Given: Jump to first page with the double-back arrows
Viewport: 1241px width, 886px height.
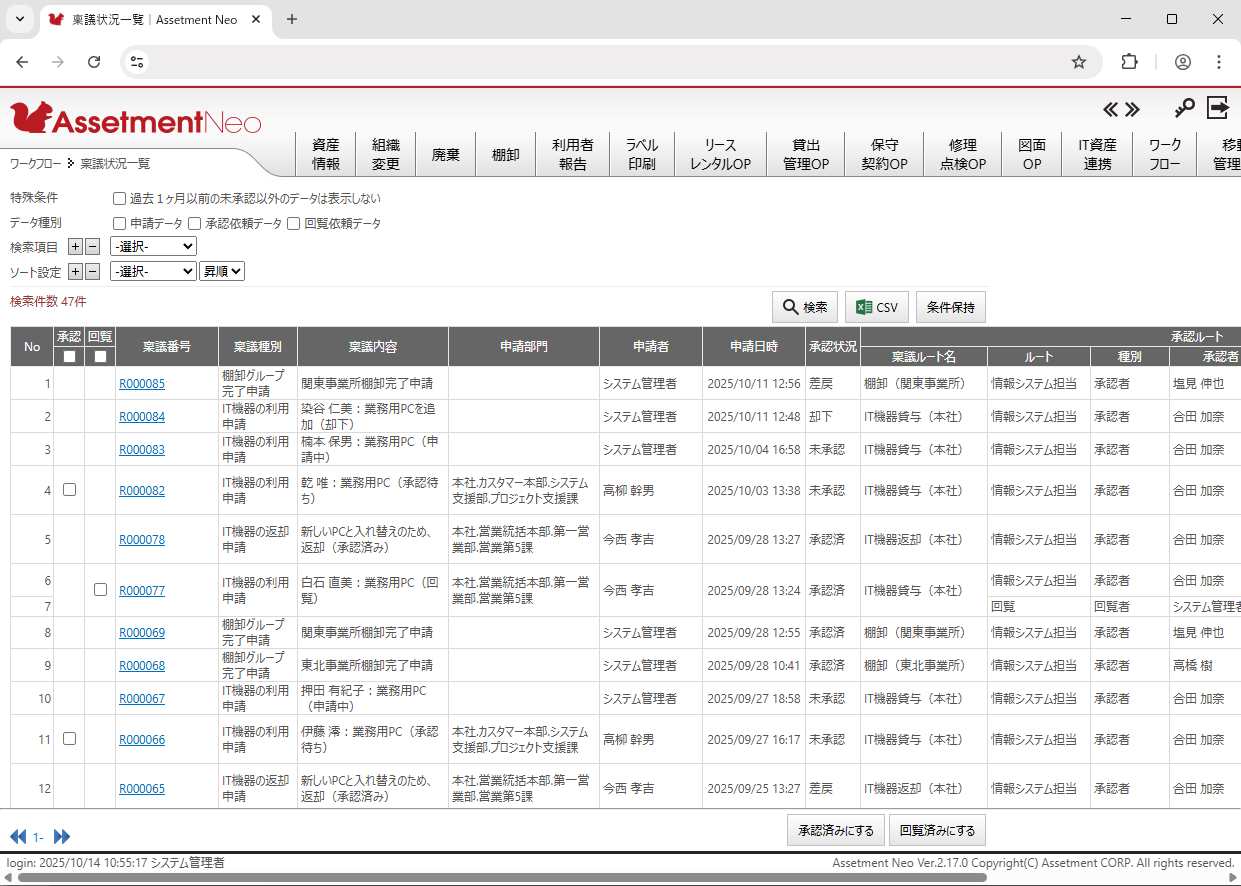Looking at the screenshot, I should pos(16,837).
